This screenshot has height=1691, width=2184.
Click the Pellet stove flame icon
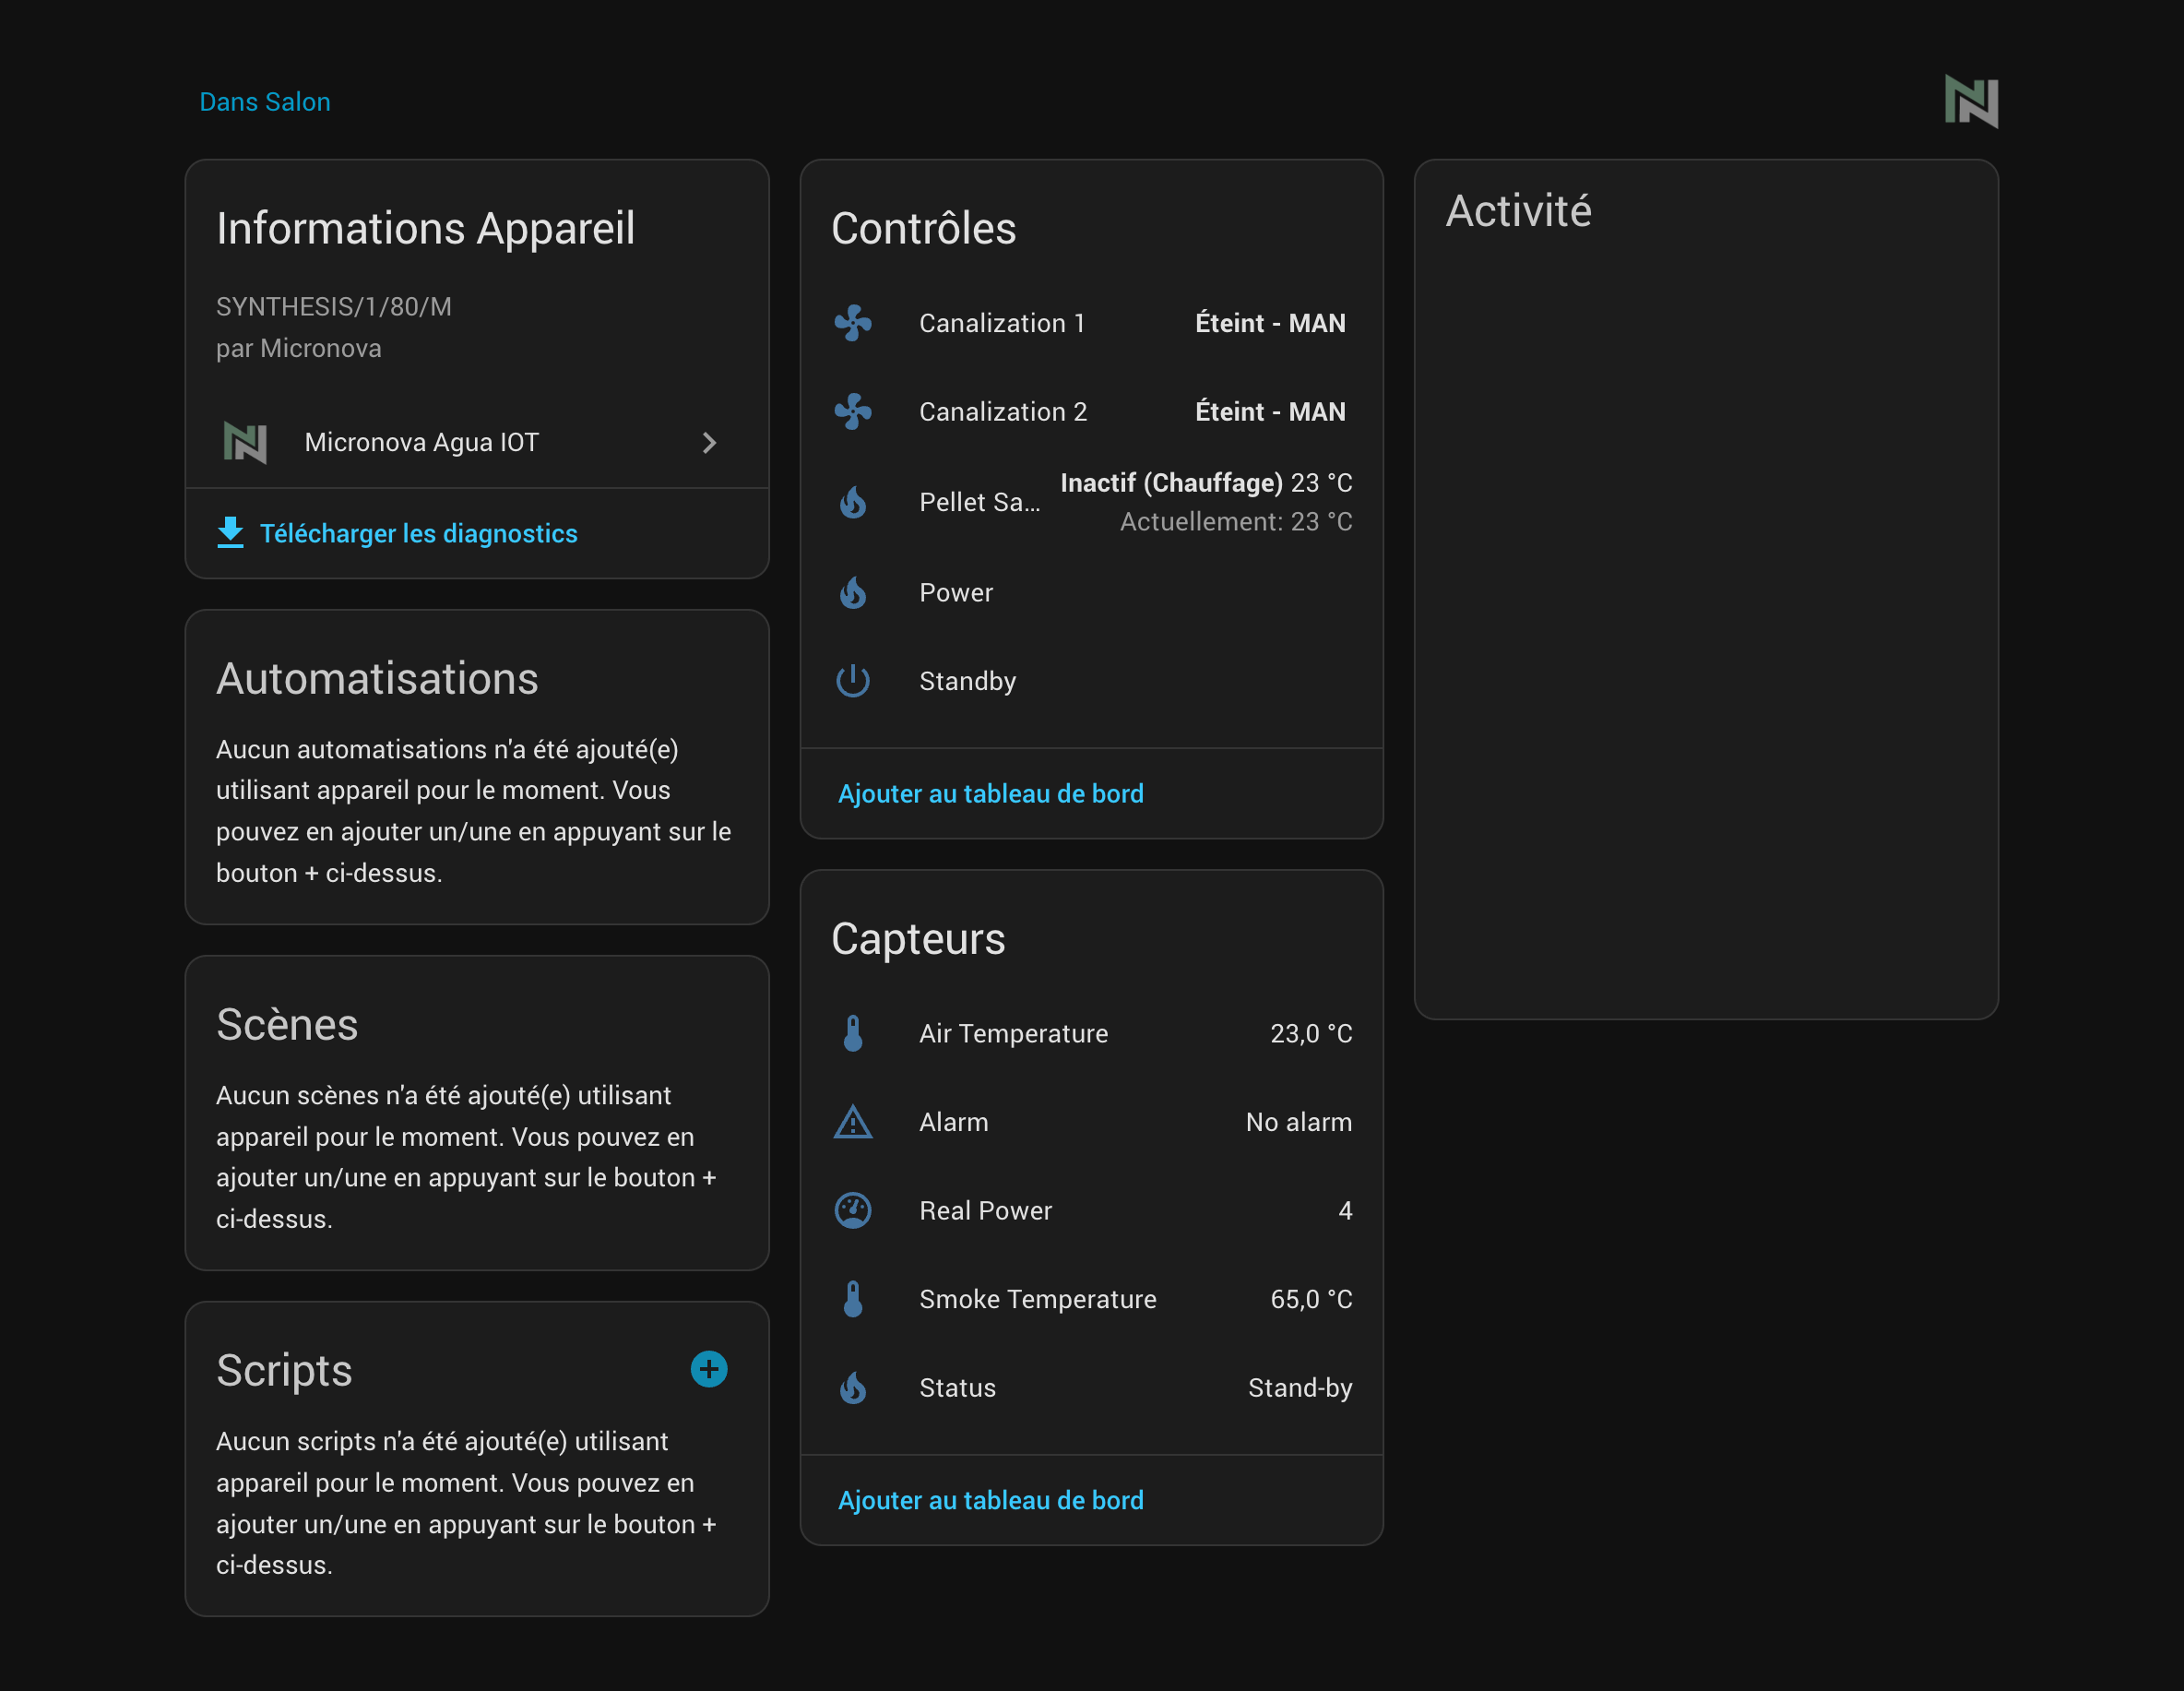[x=852, y=502]
